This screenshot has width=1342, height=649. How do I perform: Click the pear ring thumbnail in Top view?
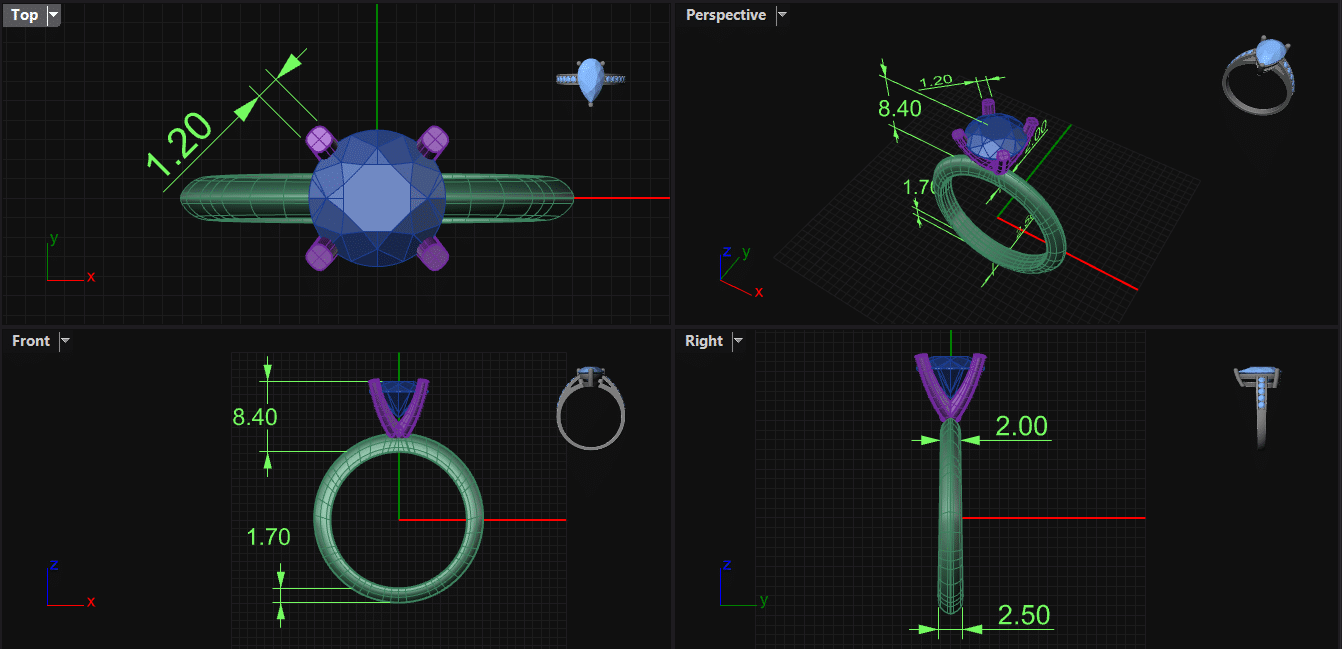tap(590, 80)
